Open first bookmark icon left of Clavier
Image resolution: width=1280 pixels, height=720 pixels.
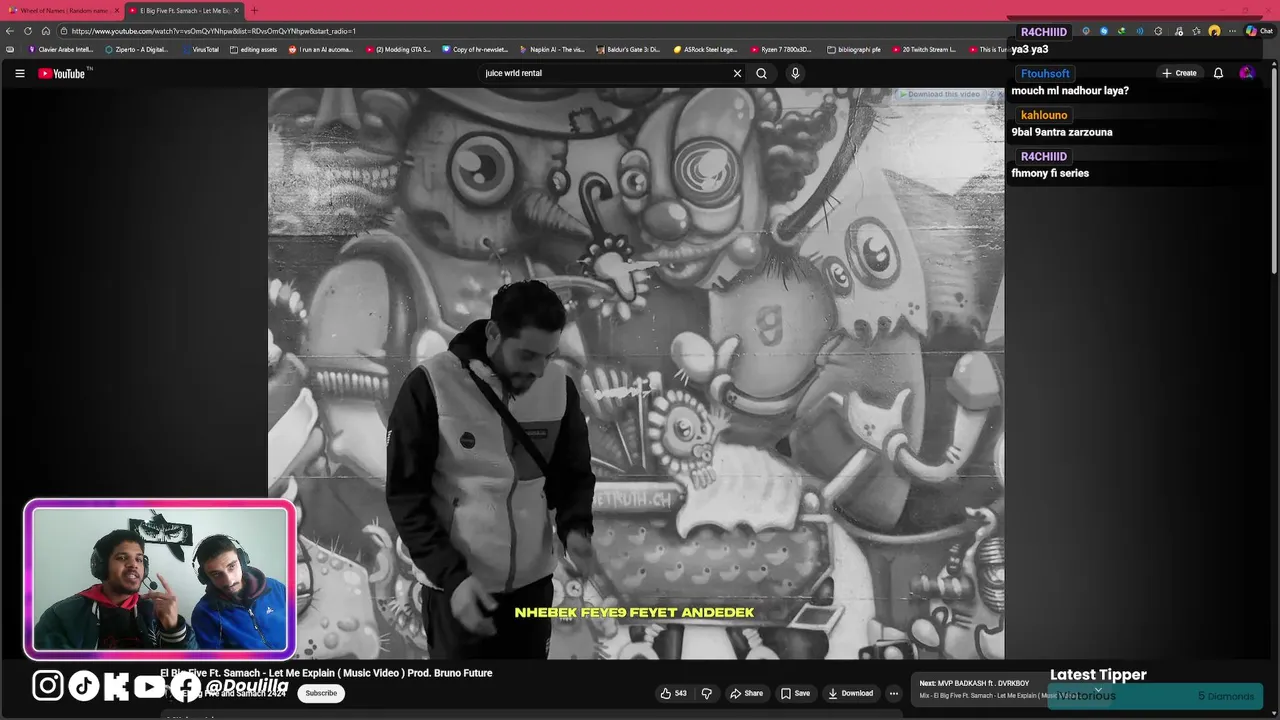tap(10, 49)
